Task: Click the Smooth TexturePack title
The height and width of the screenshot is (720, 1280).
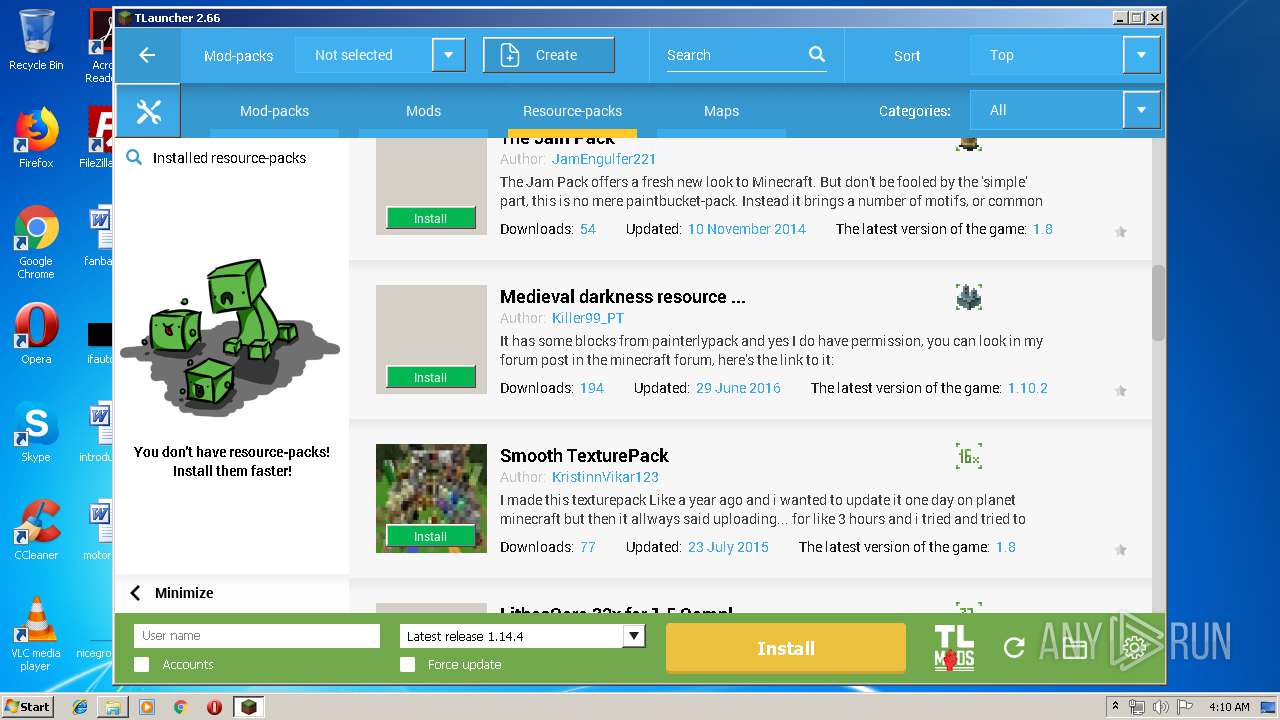Action: point(584,456)
